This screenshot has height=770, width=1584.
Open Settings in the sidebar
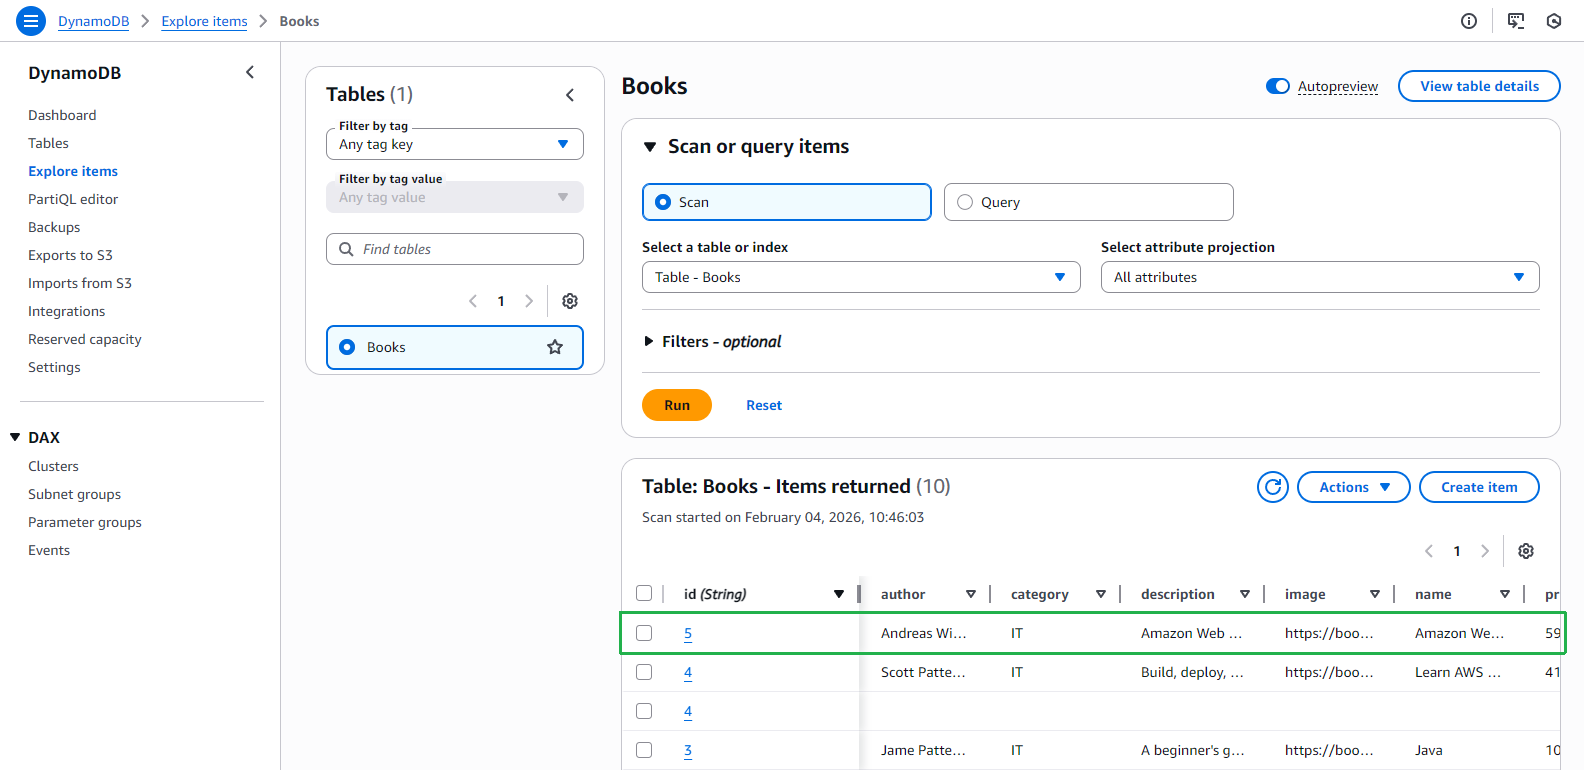[x=54, y=367]
